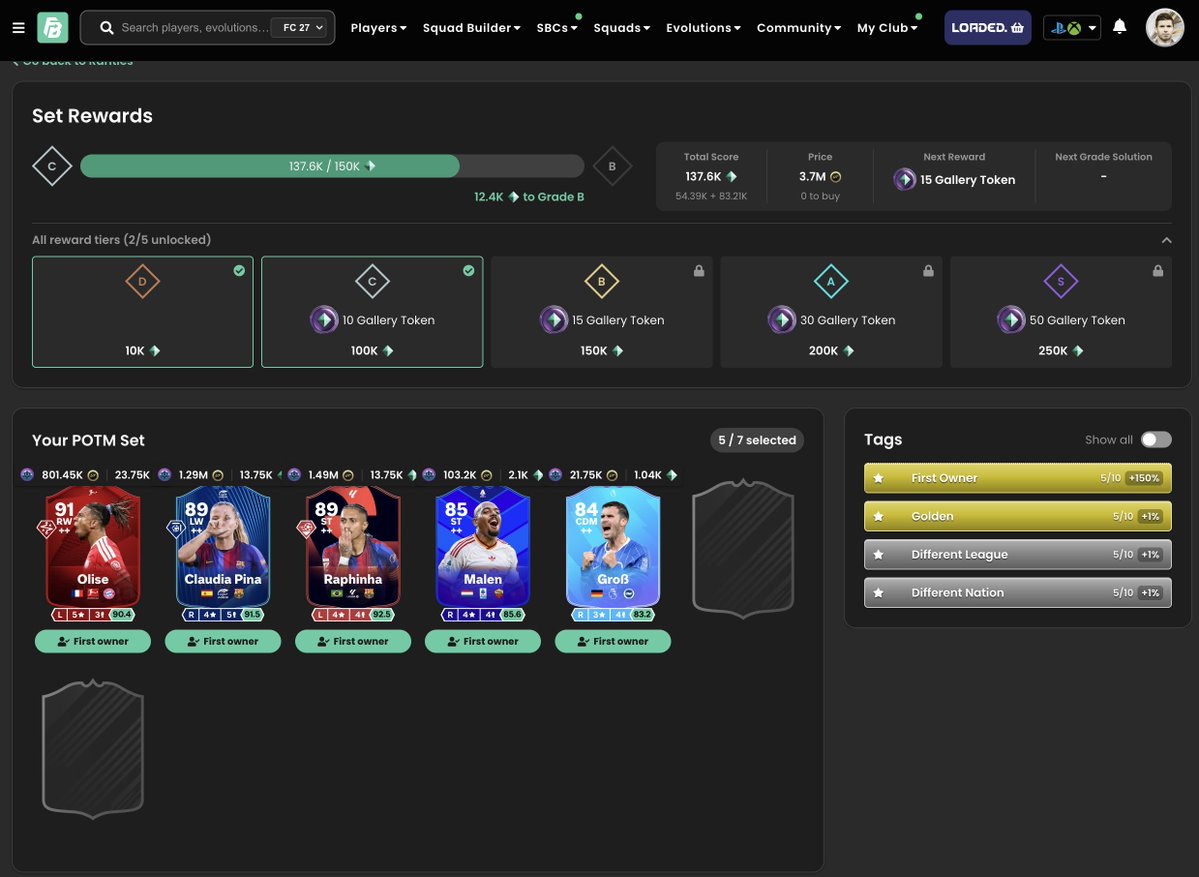Click the 50 Gallery Token icon

point(1011,320)
